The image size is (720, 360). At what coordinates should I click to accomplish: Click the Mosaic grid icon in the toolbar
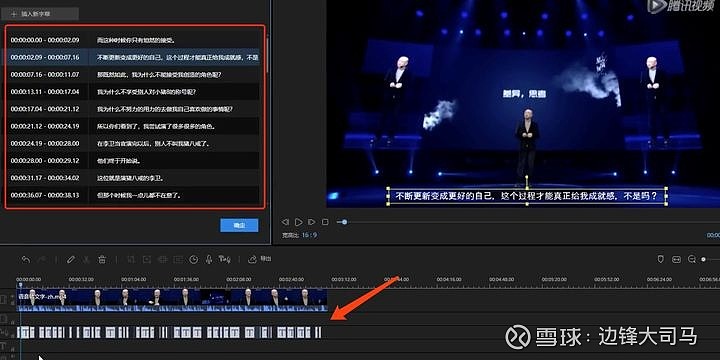(x=162, y=259)
